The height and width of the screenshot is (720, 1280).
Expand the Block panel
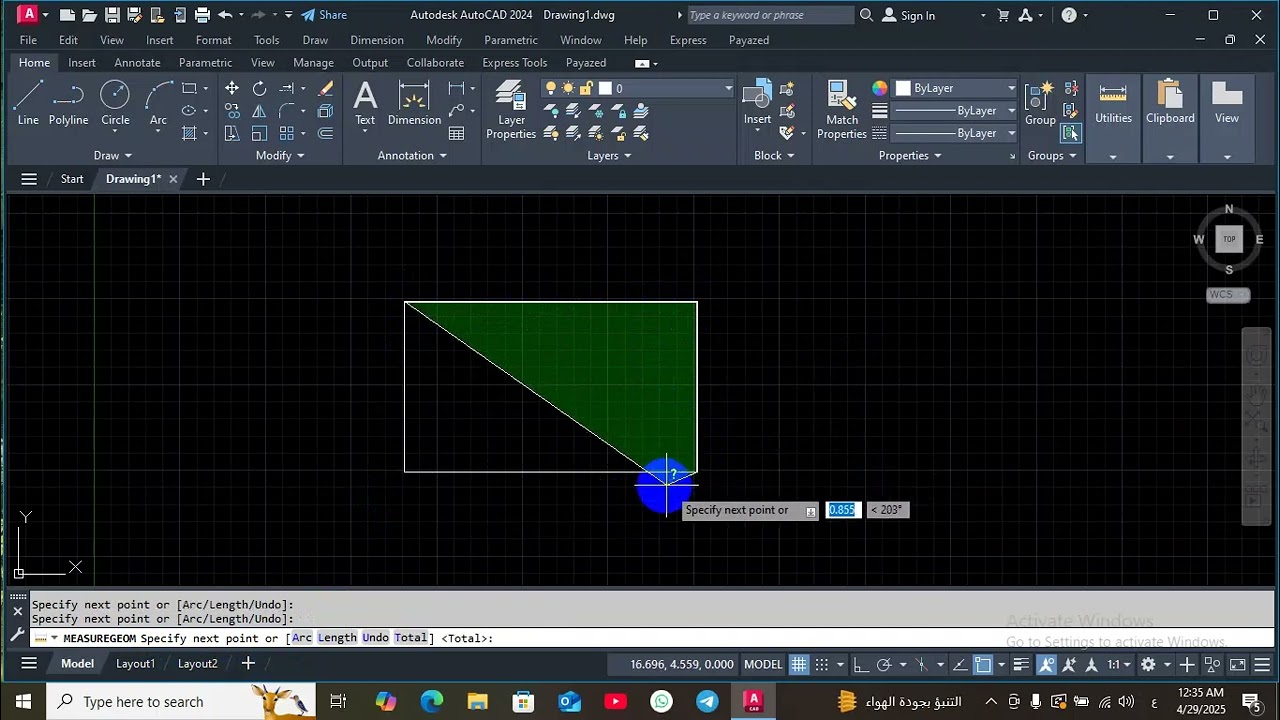click(x=774, y=155)
